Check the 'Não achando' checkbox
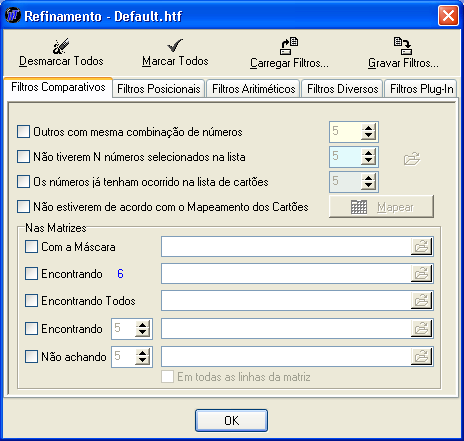 click(31, 357)
